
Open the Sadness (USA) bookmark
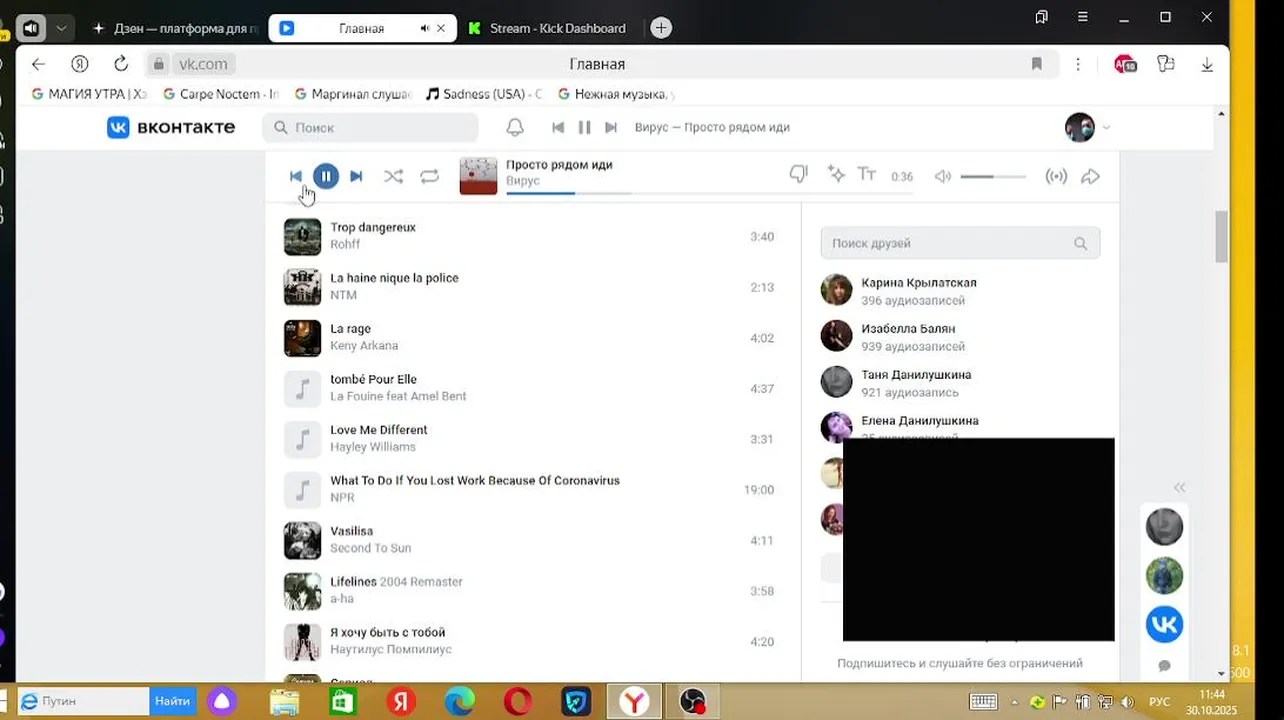click(483, 94)
